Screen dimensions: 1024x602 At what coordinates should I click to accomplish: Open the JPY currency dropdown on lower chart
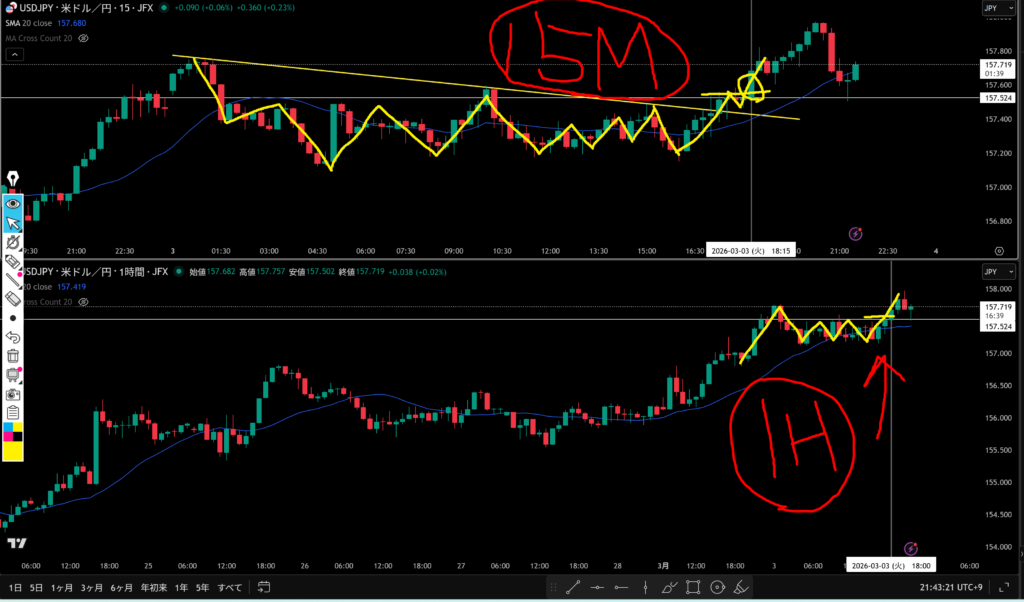pos(991,271)
